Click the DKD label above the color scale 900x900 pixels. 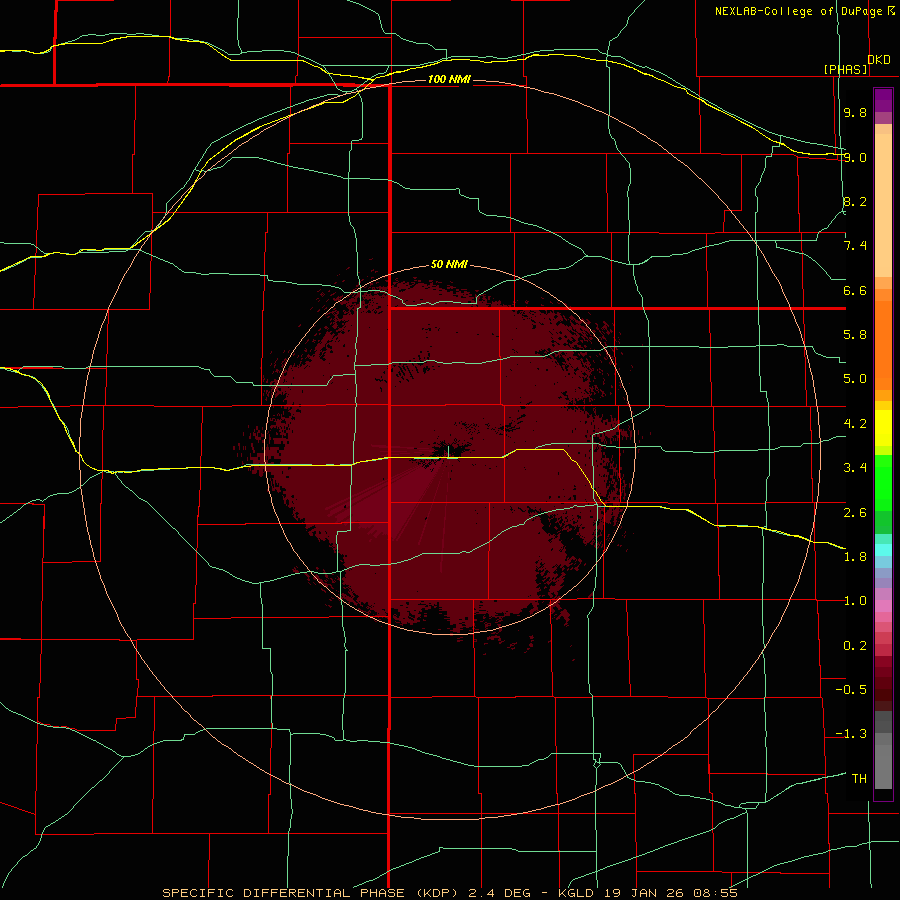[x=879, y=60]
